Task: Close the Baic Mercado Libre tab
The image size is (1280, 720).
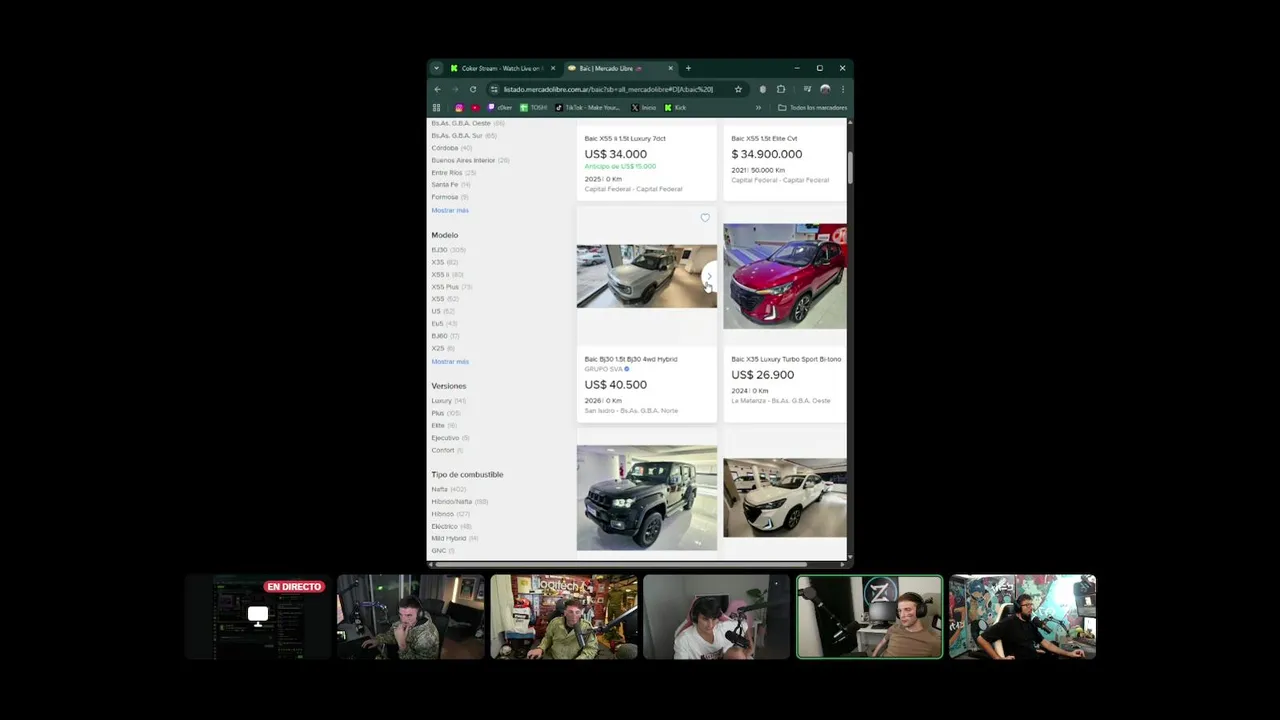Action: pos(670,68)
